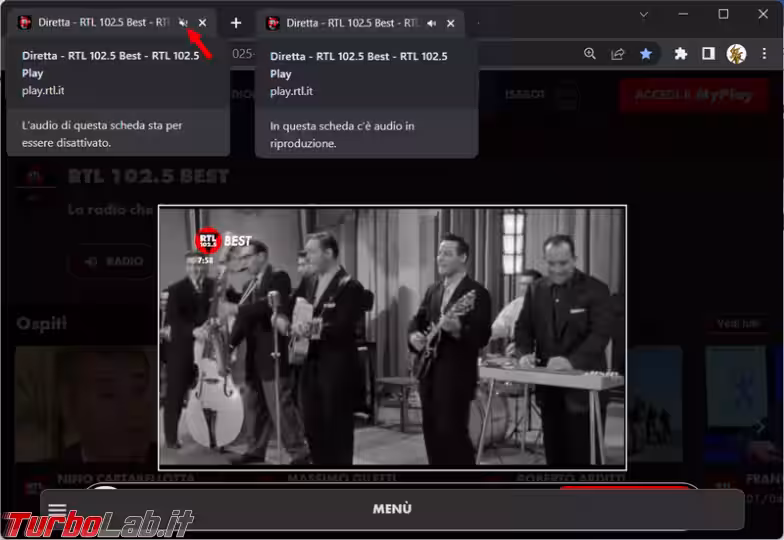This screenshot has height=540, width=784.
Task: Toggle the browser side panel icon
Action: point(708,54)
